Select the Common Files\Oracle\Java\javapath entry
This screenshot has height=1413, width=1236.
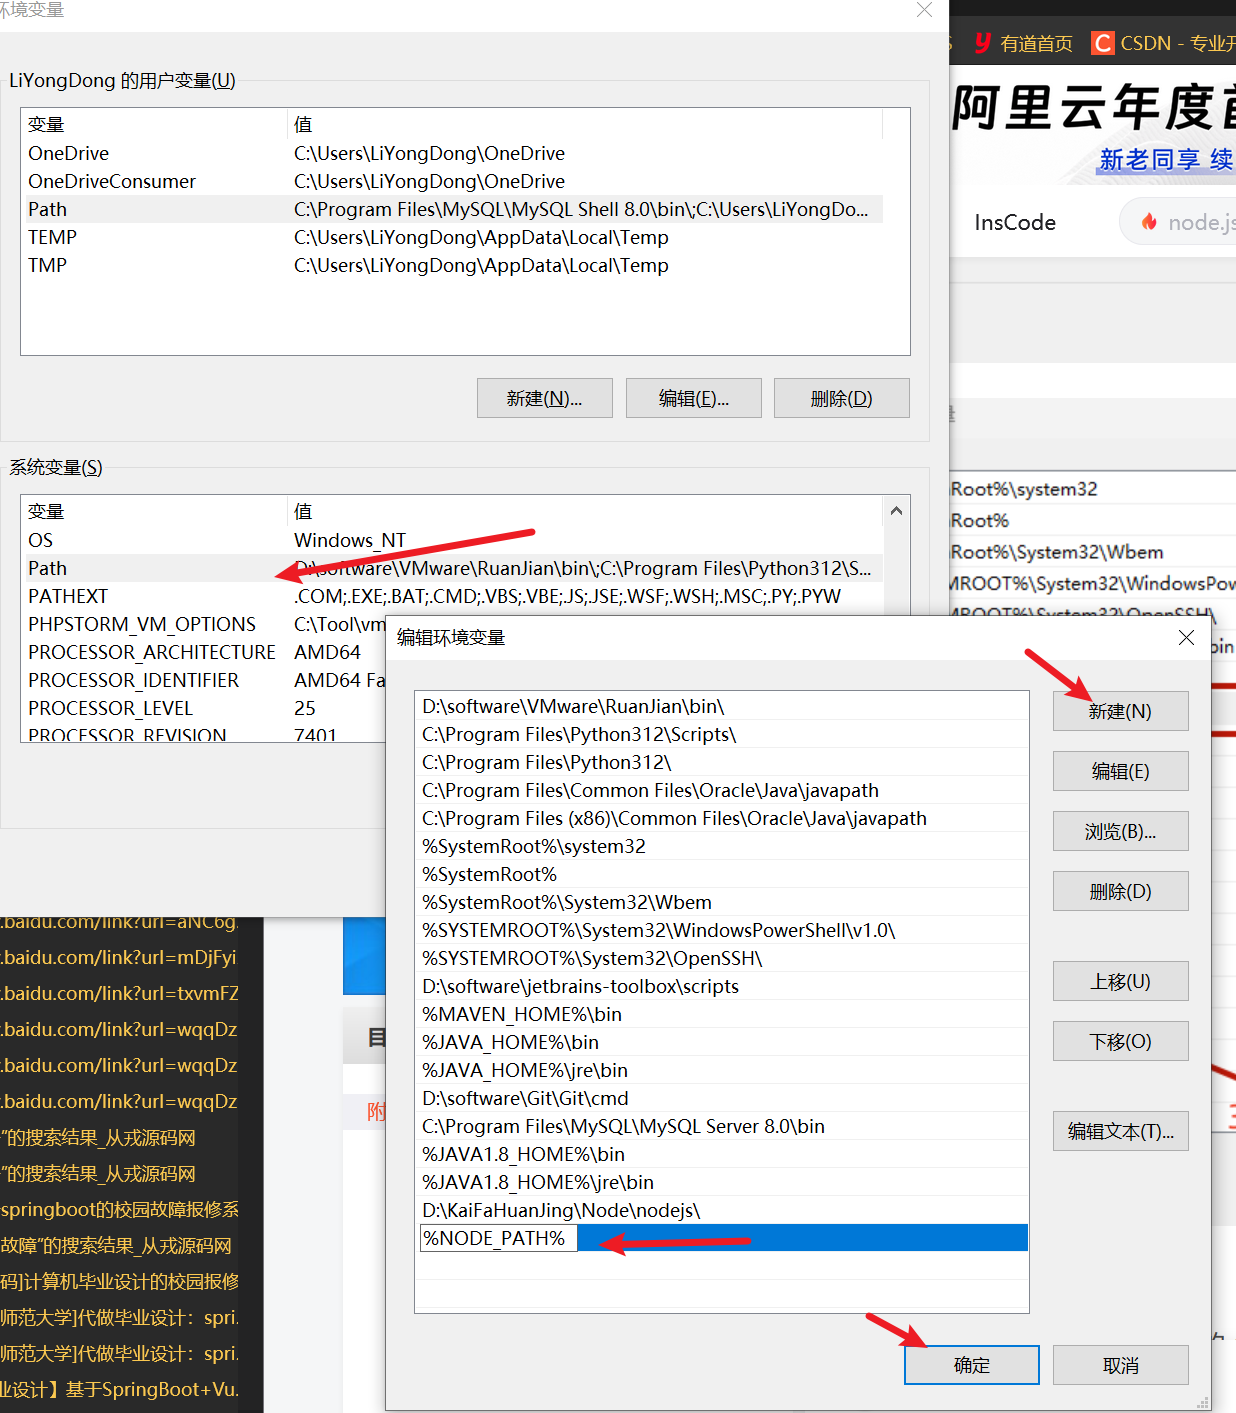(721, 790)
